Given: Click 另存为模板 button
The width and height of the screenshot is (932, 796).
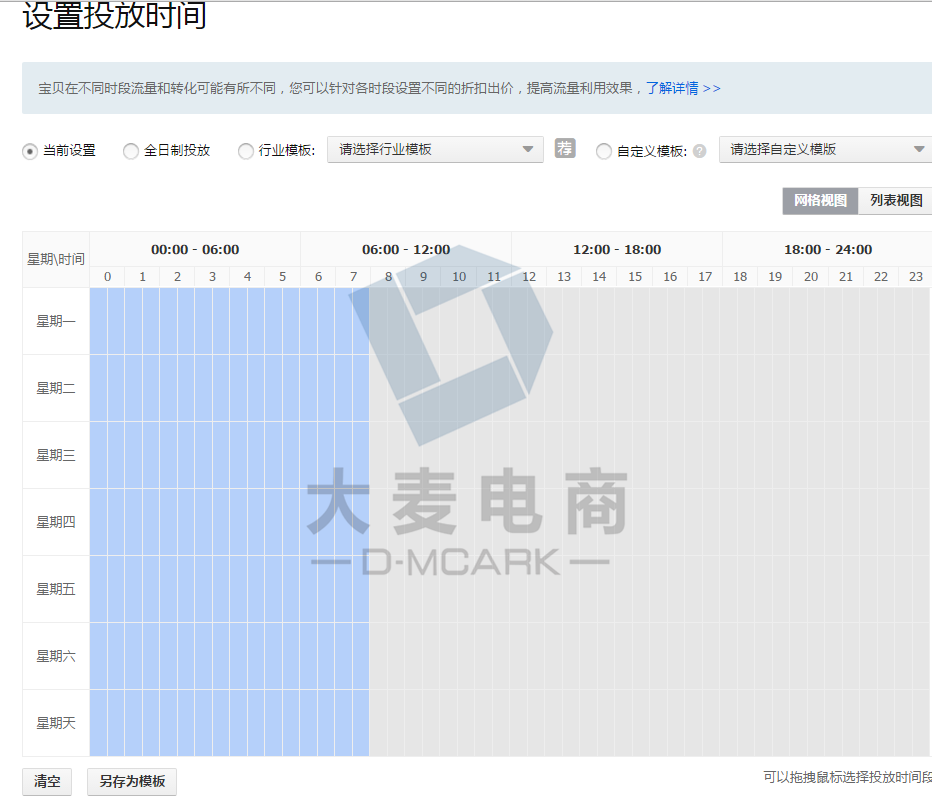Looking at the screenshot, I should pyautogui.click(x=132, y=782).
